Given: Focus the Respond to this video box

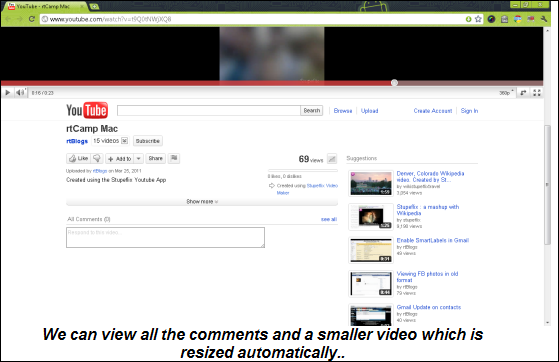Looking at the screenshot, I should coord(165,238).
